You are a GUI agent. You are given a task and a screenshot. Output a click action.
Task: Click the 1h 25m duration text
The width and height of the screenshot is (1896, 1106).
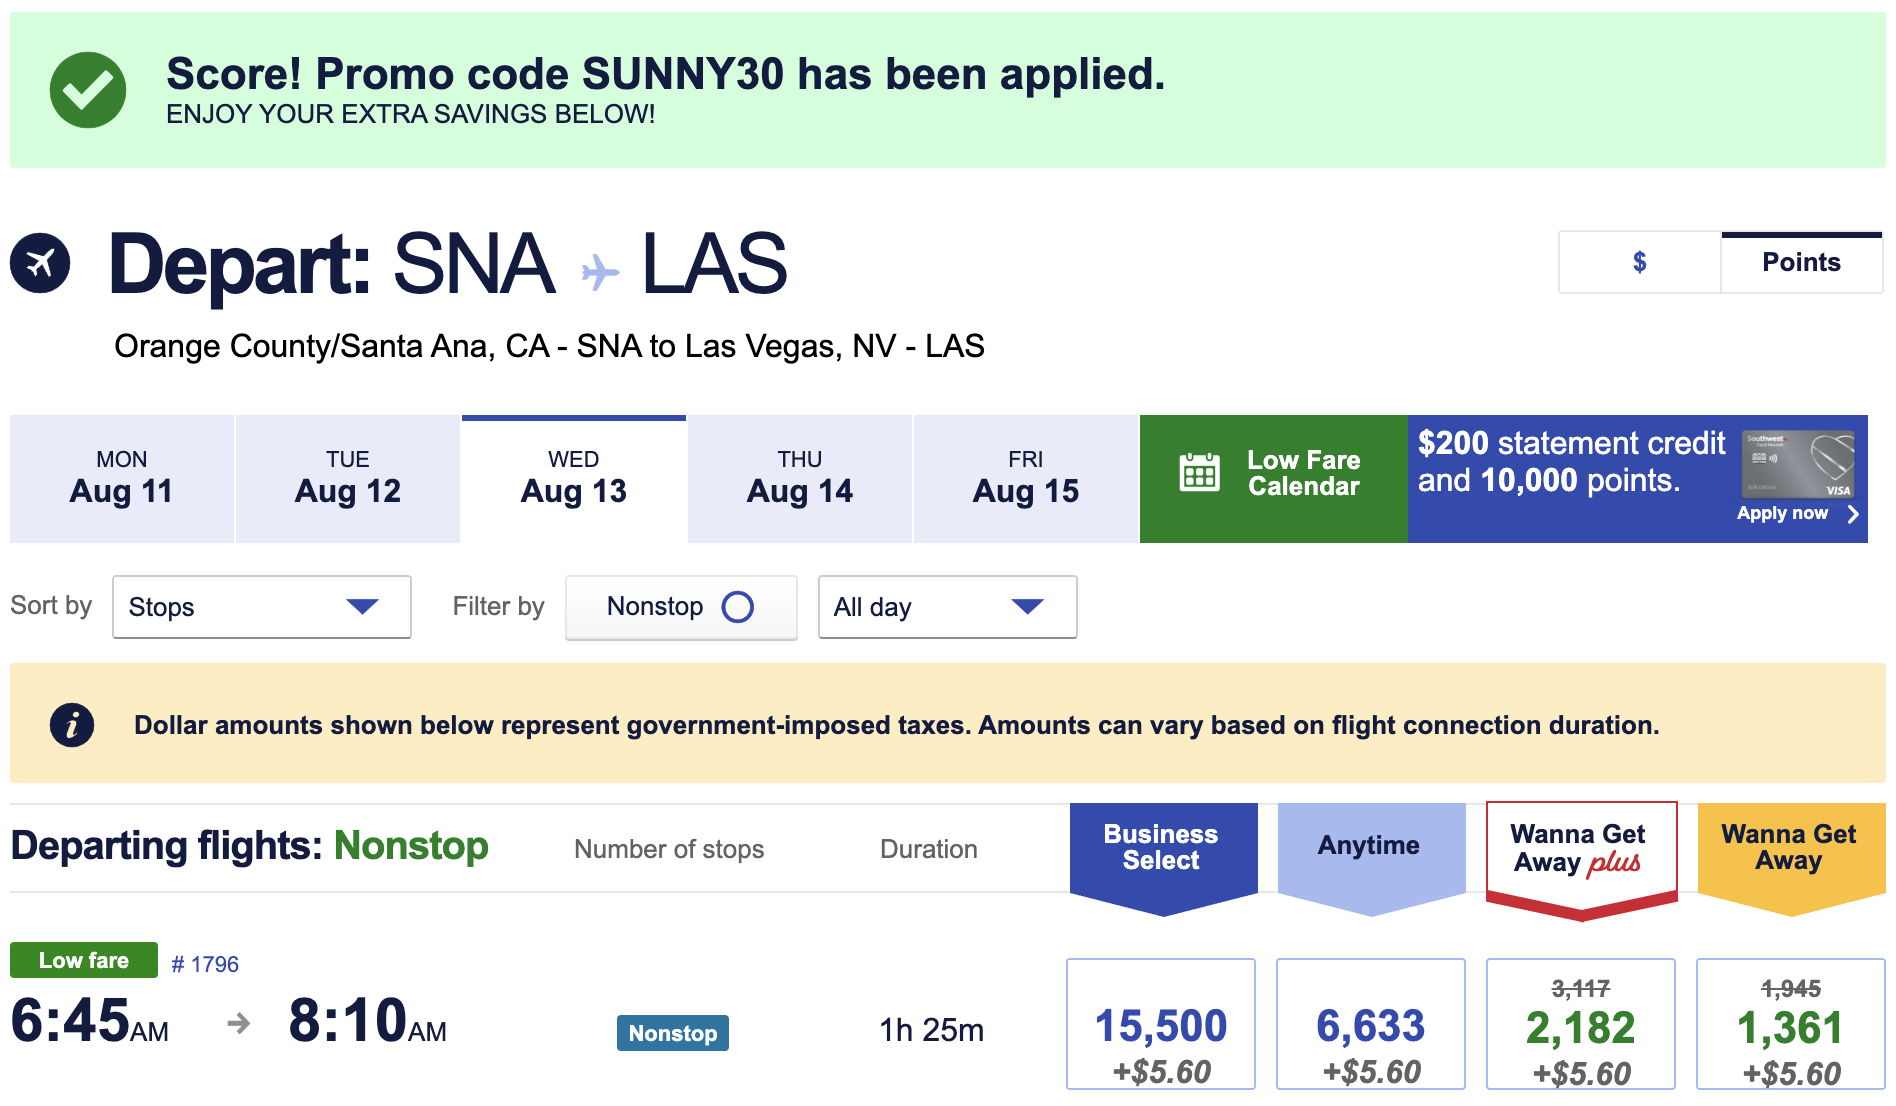pyautogui.click(x=931, y=1030)
